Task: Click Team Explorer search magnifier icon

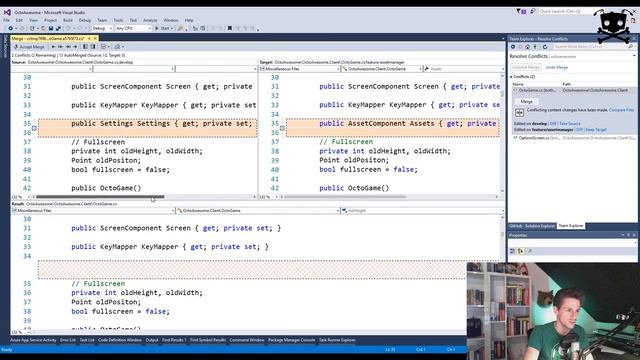Action: (631, 47)
